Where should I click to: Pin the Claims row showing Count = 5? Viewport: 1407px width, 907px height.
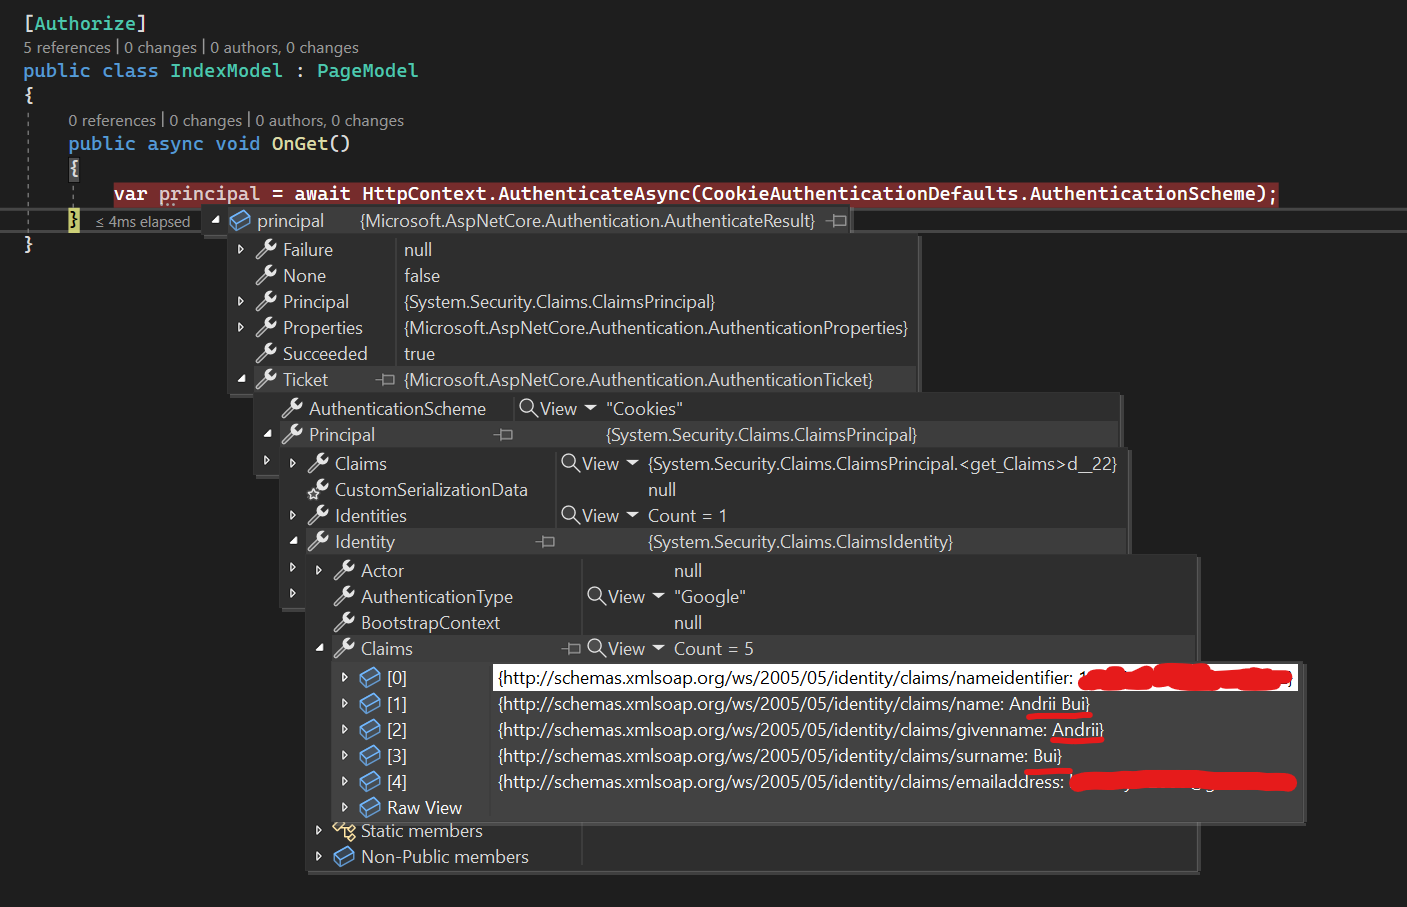tap(571, 648)
